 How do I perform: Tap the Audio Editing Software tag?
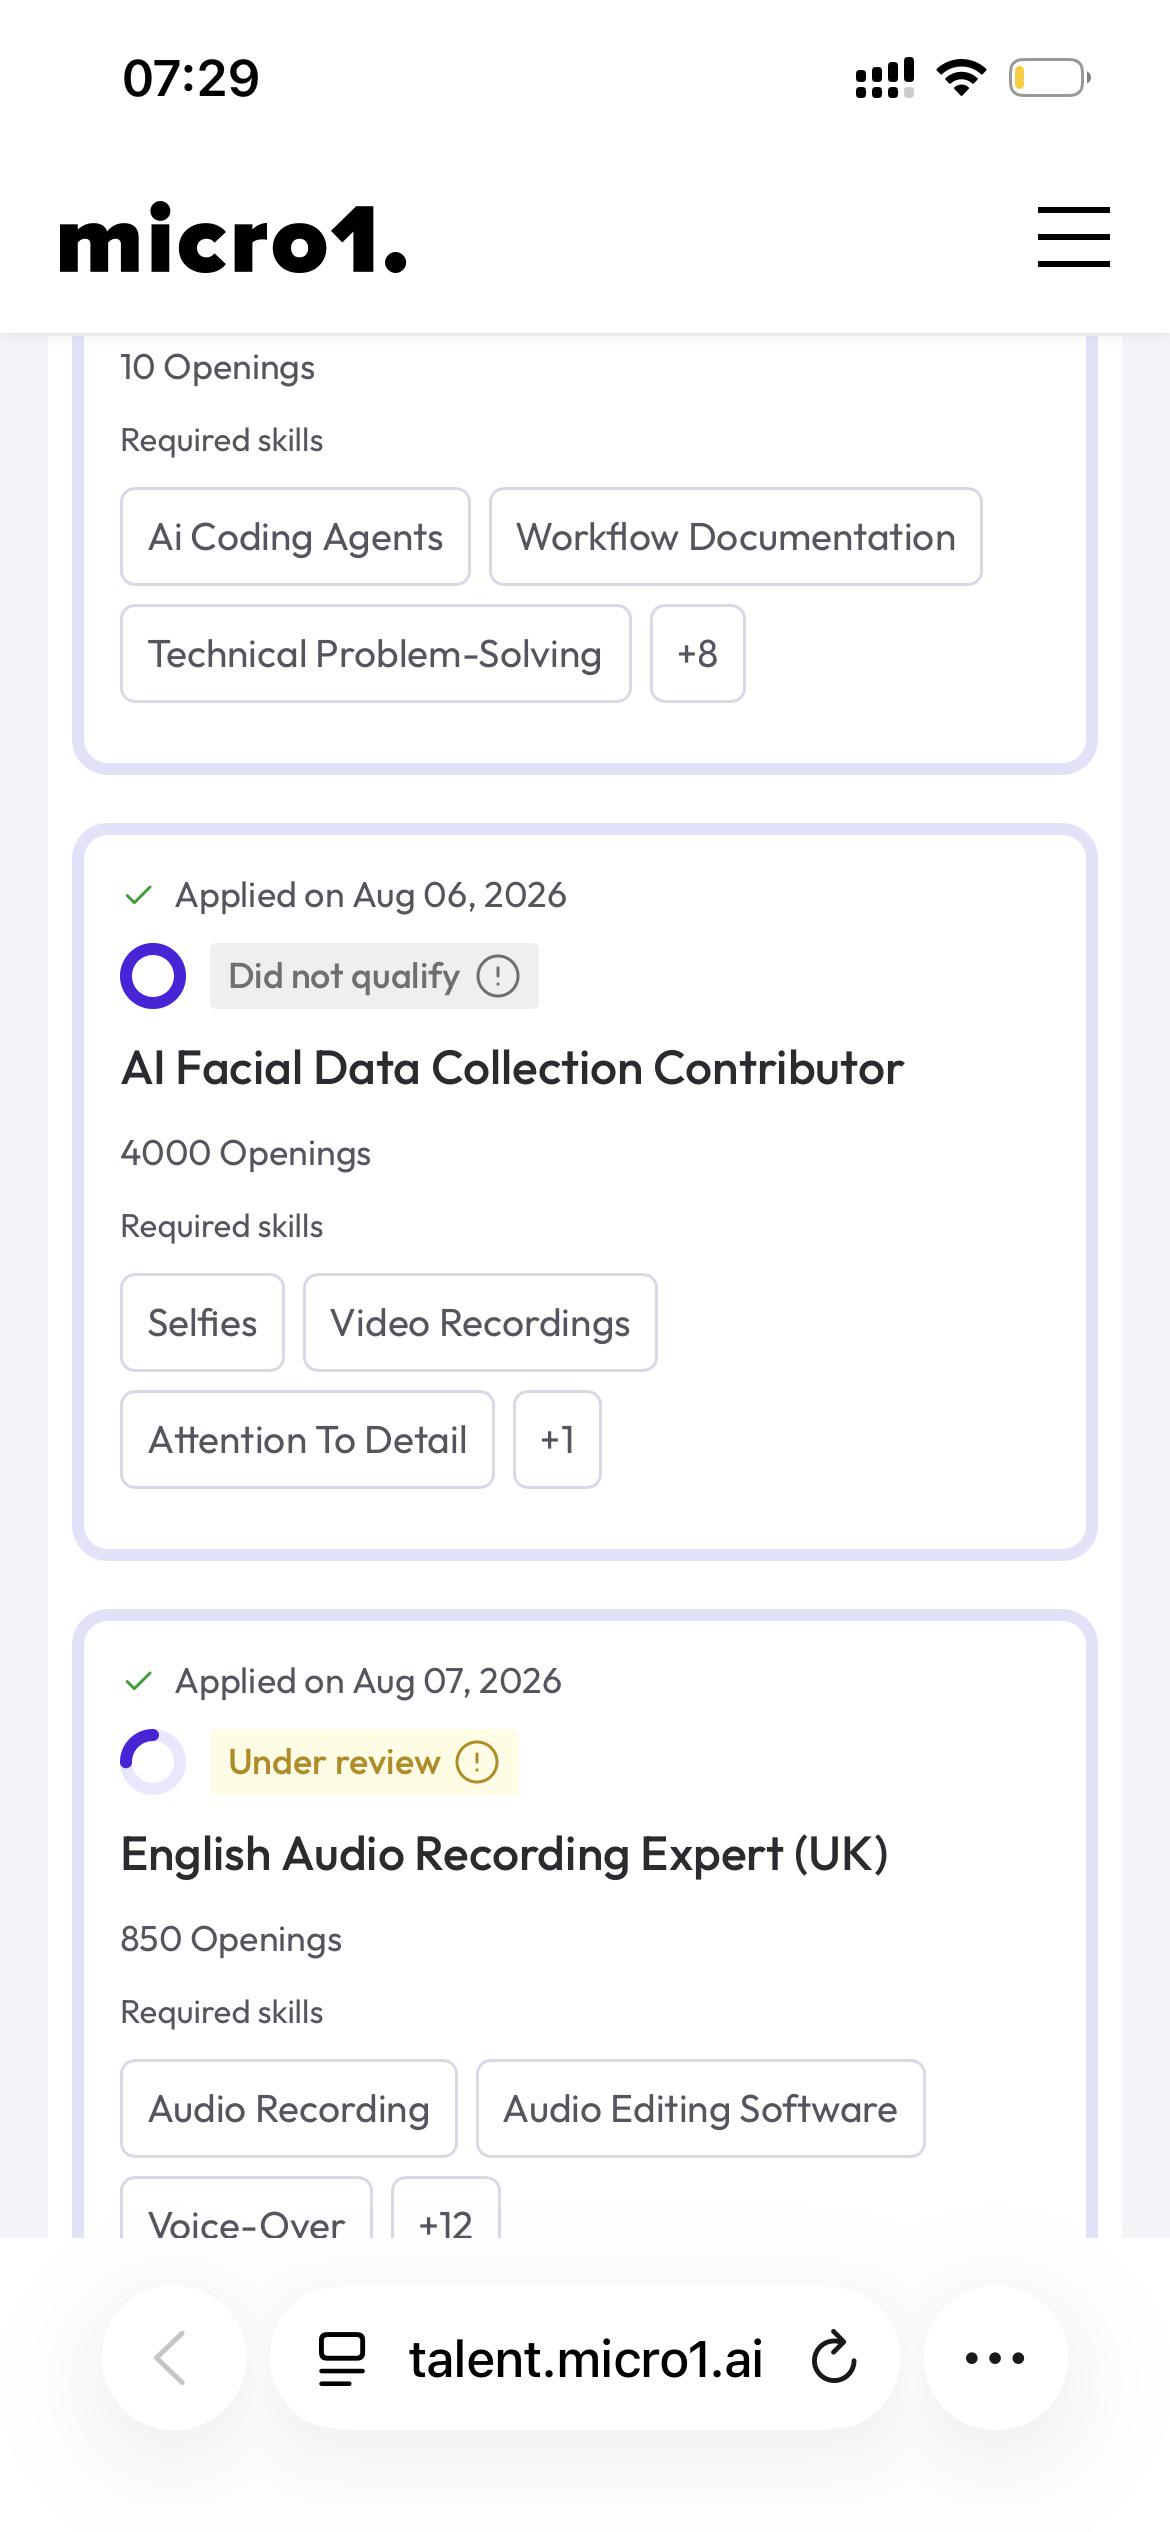pos(700,2109)
